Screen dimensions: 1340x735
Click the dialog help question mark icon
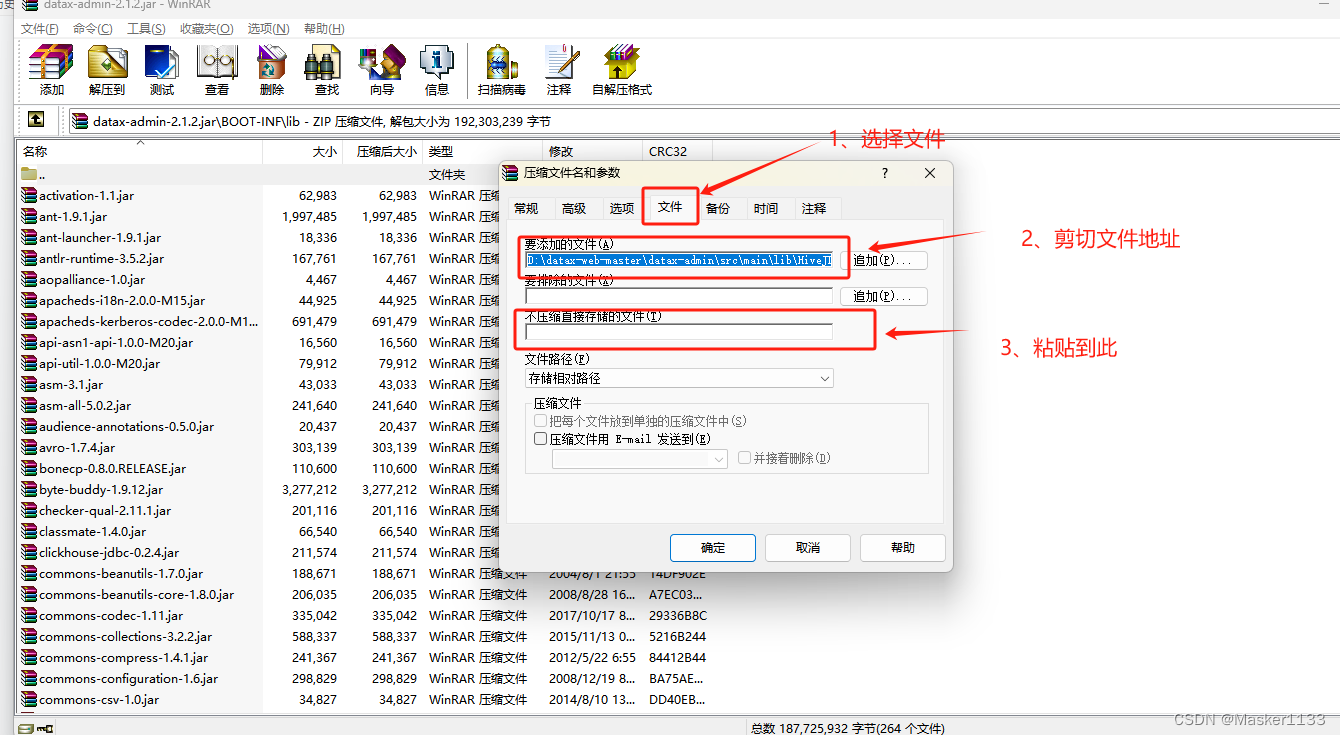[885, 173]
